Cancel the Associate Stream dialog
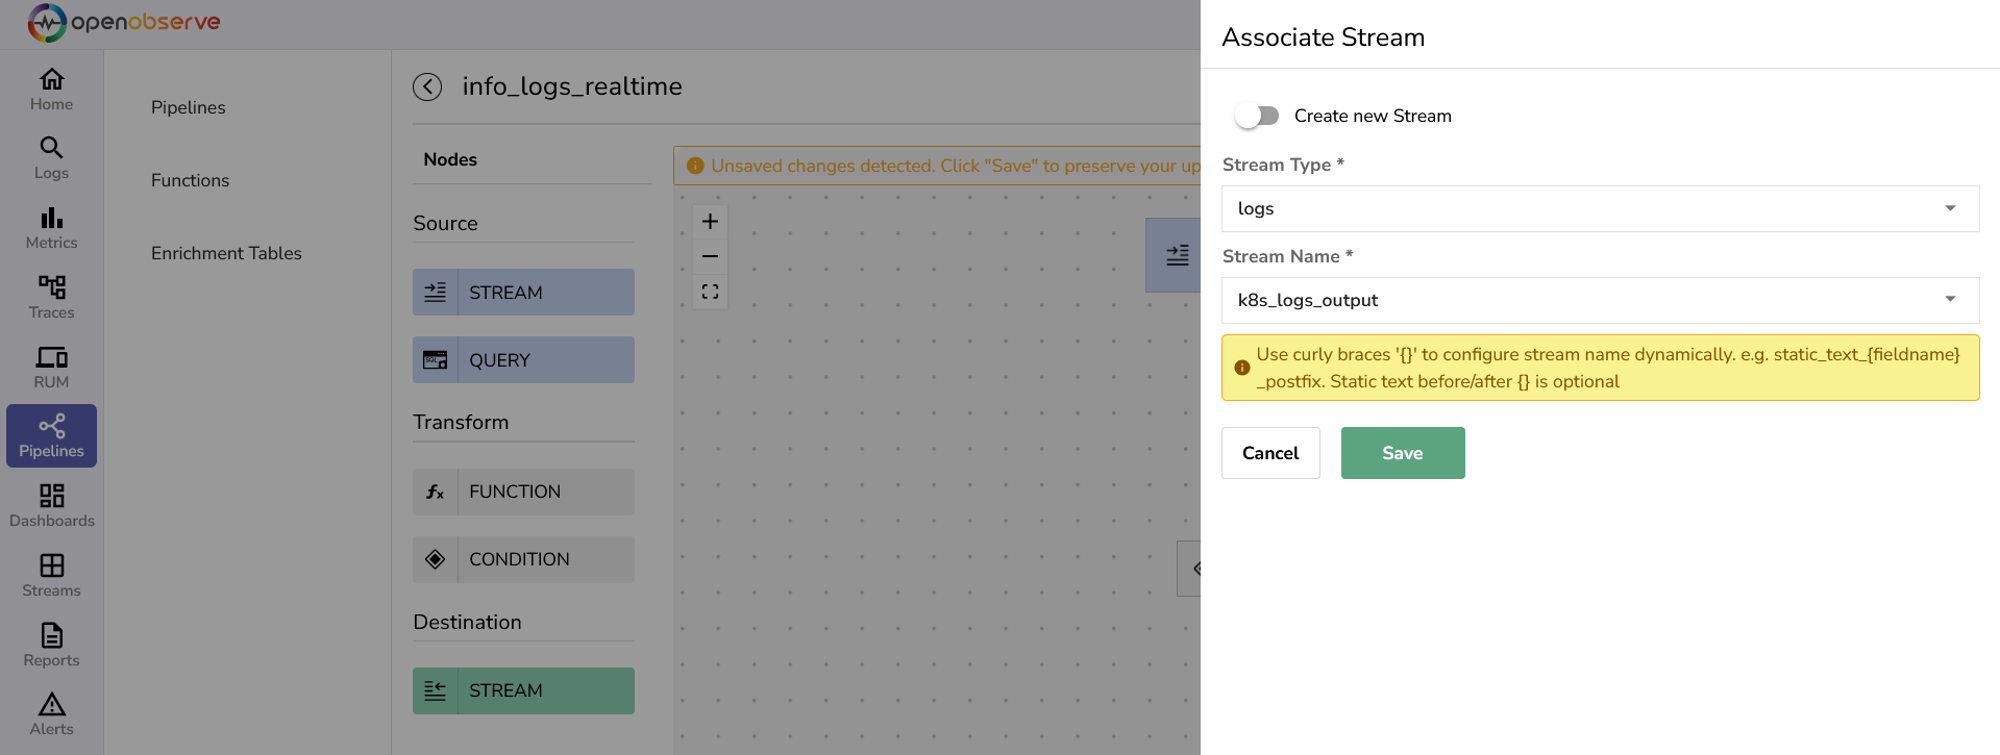The height and width of the screenshot is (755, 2000). 1270,453
